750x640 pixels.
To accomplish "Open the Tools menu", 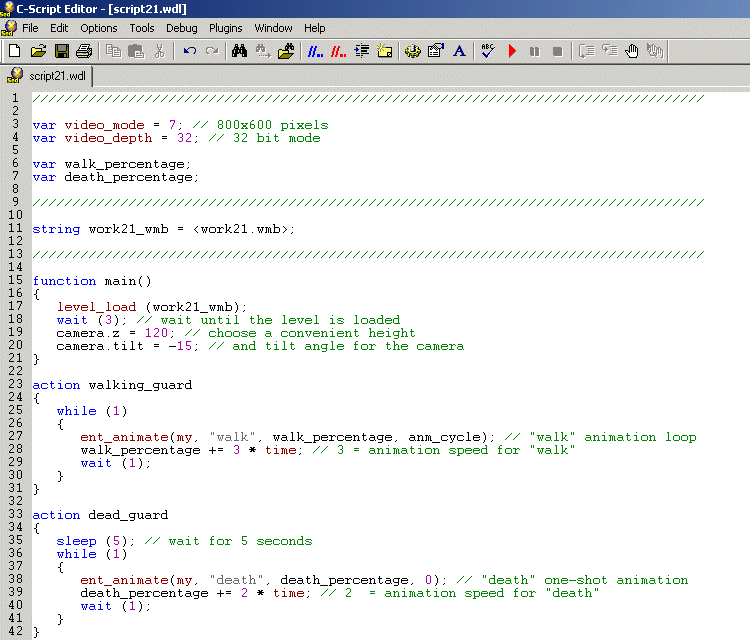I will pos(142,28).
